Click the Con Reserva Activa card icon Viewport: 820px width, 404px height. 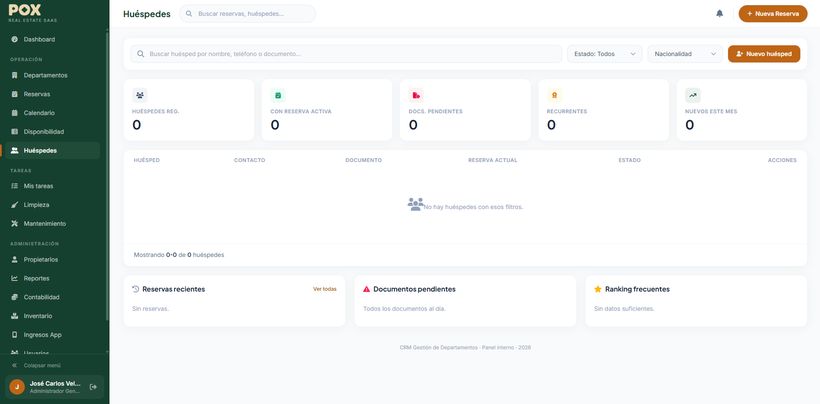(x=278, y=95)
